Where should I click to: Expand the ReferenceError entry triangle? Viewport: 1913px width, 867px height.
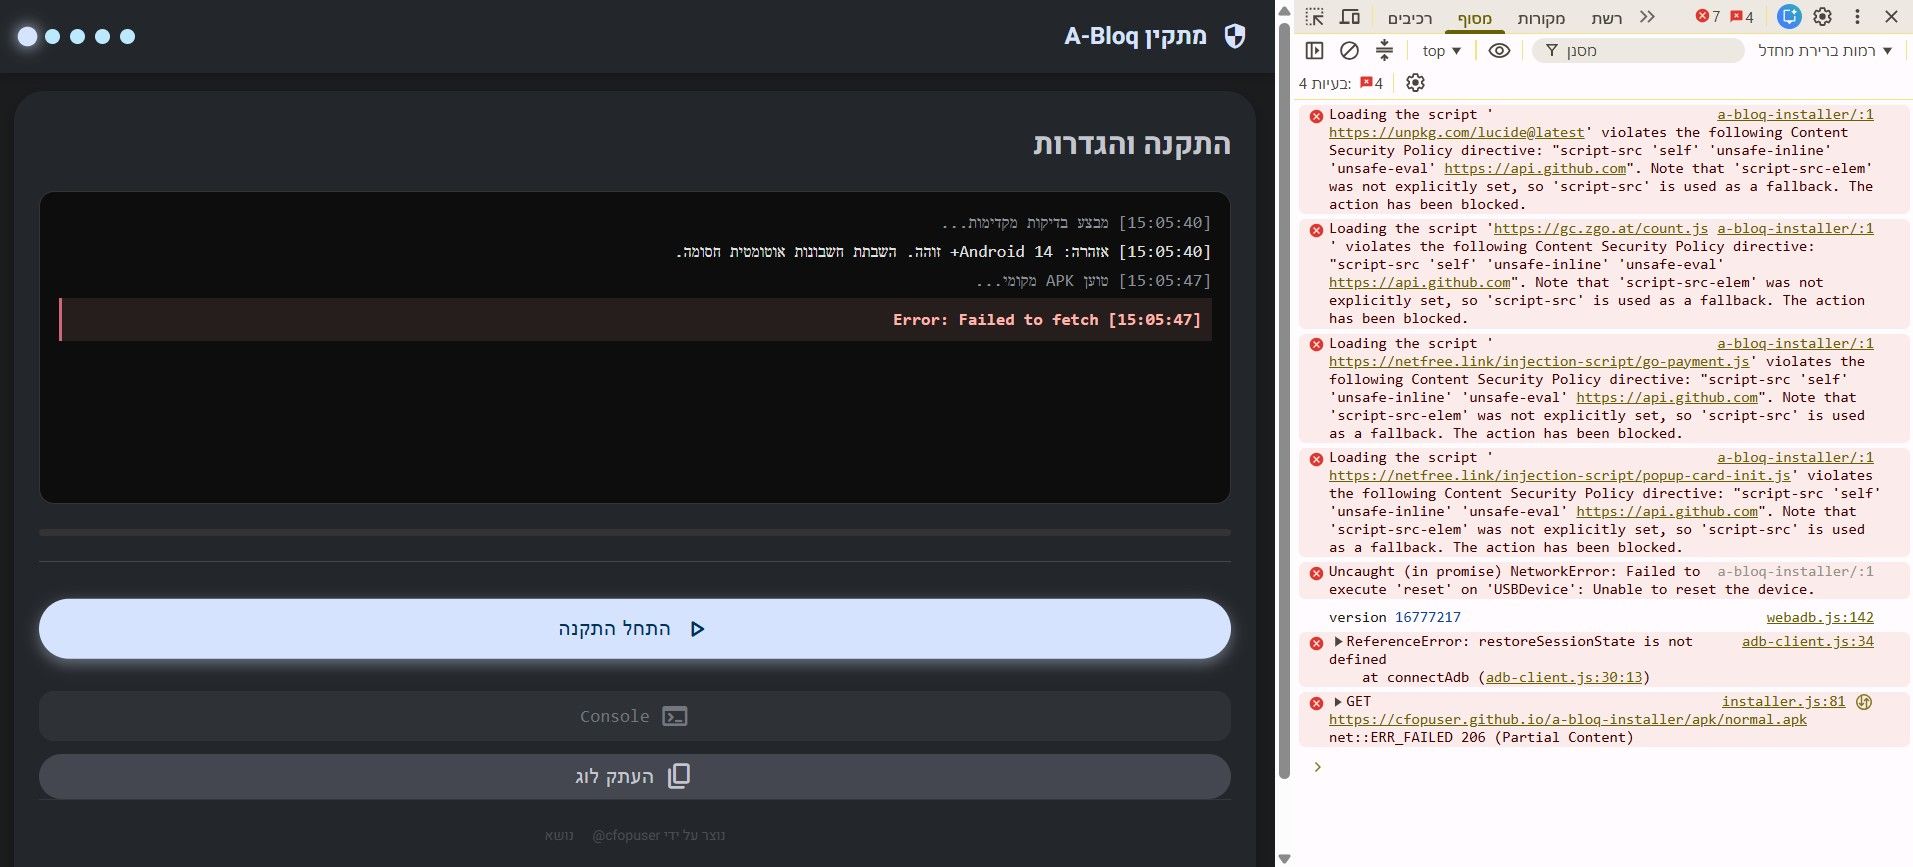[x=1338, y=641]
